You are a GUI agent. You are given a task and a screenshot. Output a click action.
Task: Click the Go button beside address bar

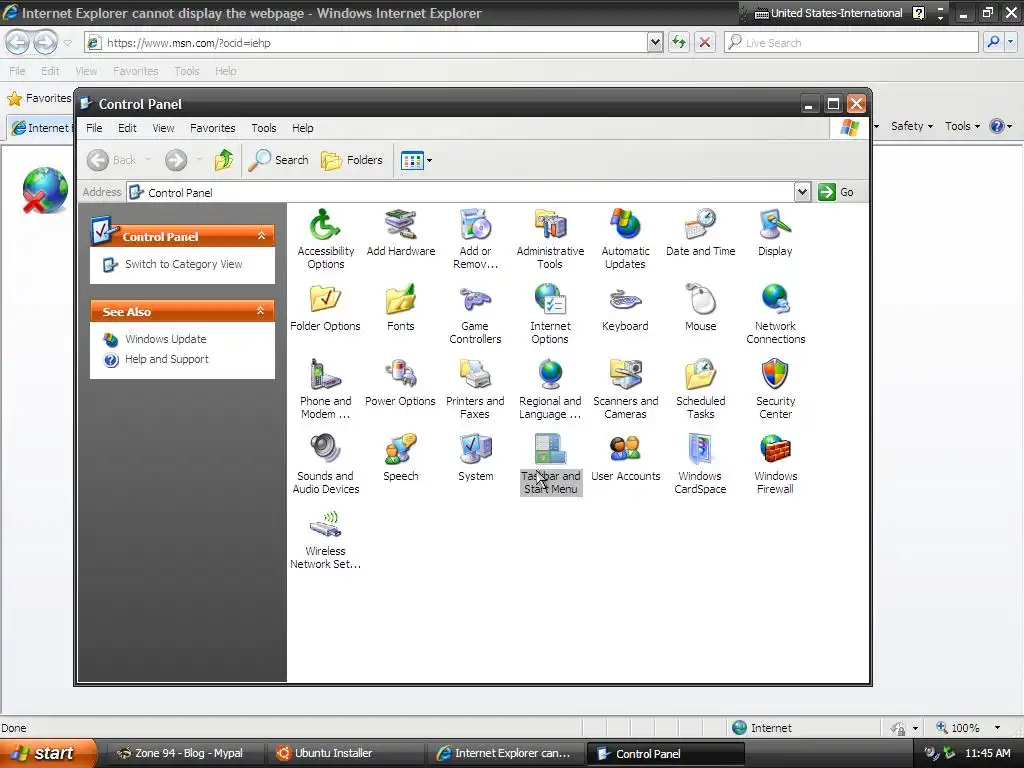[x=836, y=192]
